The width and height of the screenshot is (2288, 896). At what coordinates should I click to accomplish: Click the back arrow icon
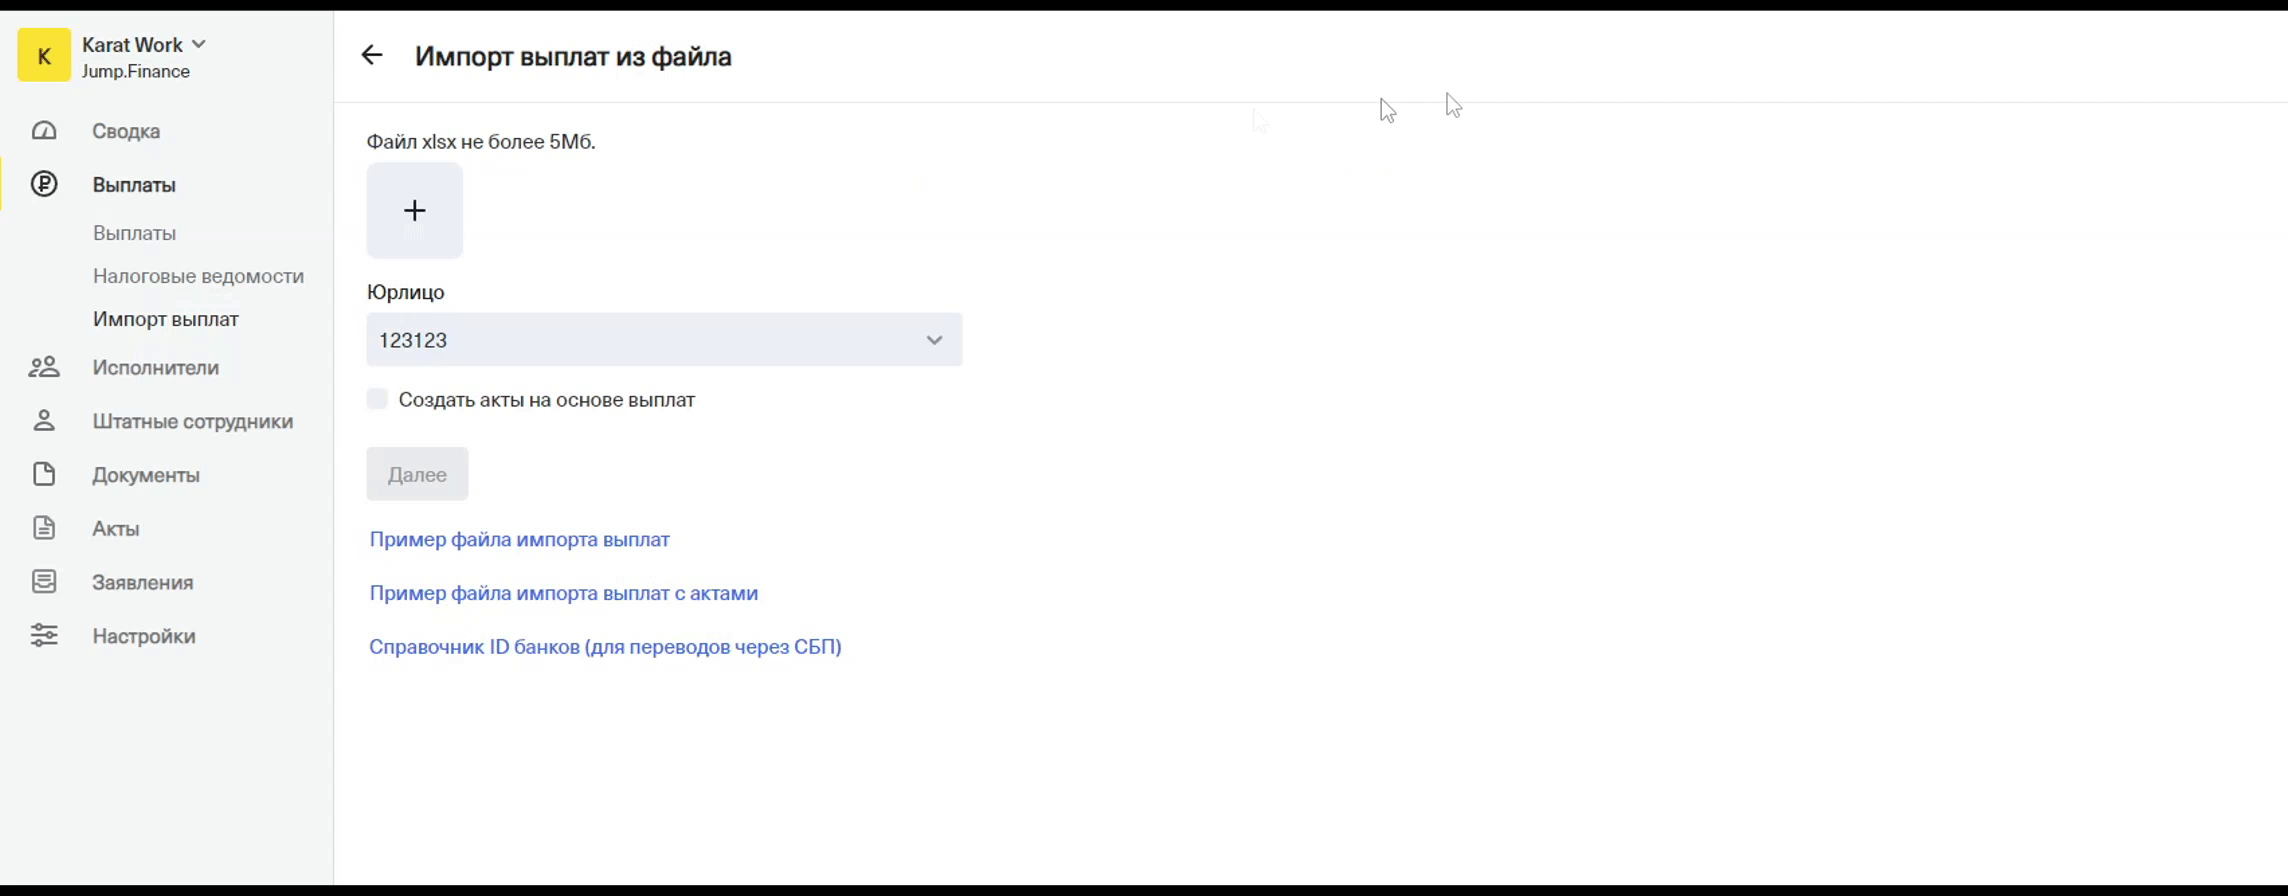point(372,56)
